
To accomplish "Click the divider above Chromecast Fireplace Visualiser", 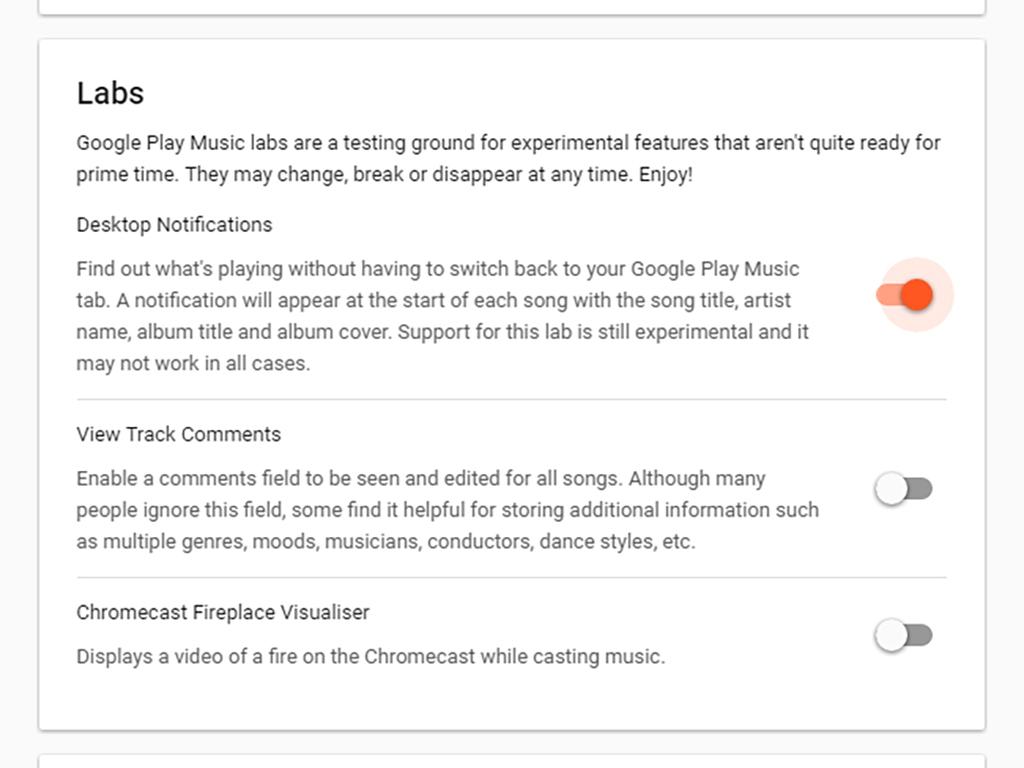I will 511,577.
